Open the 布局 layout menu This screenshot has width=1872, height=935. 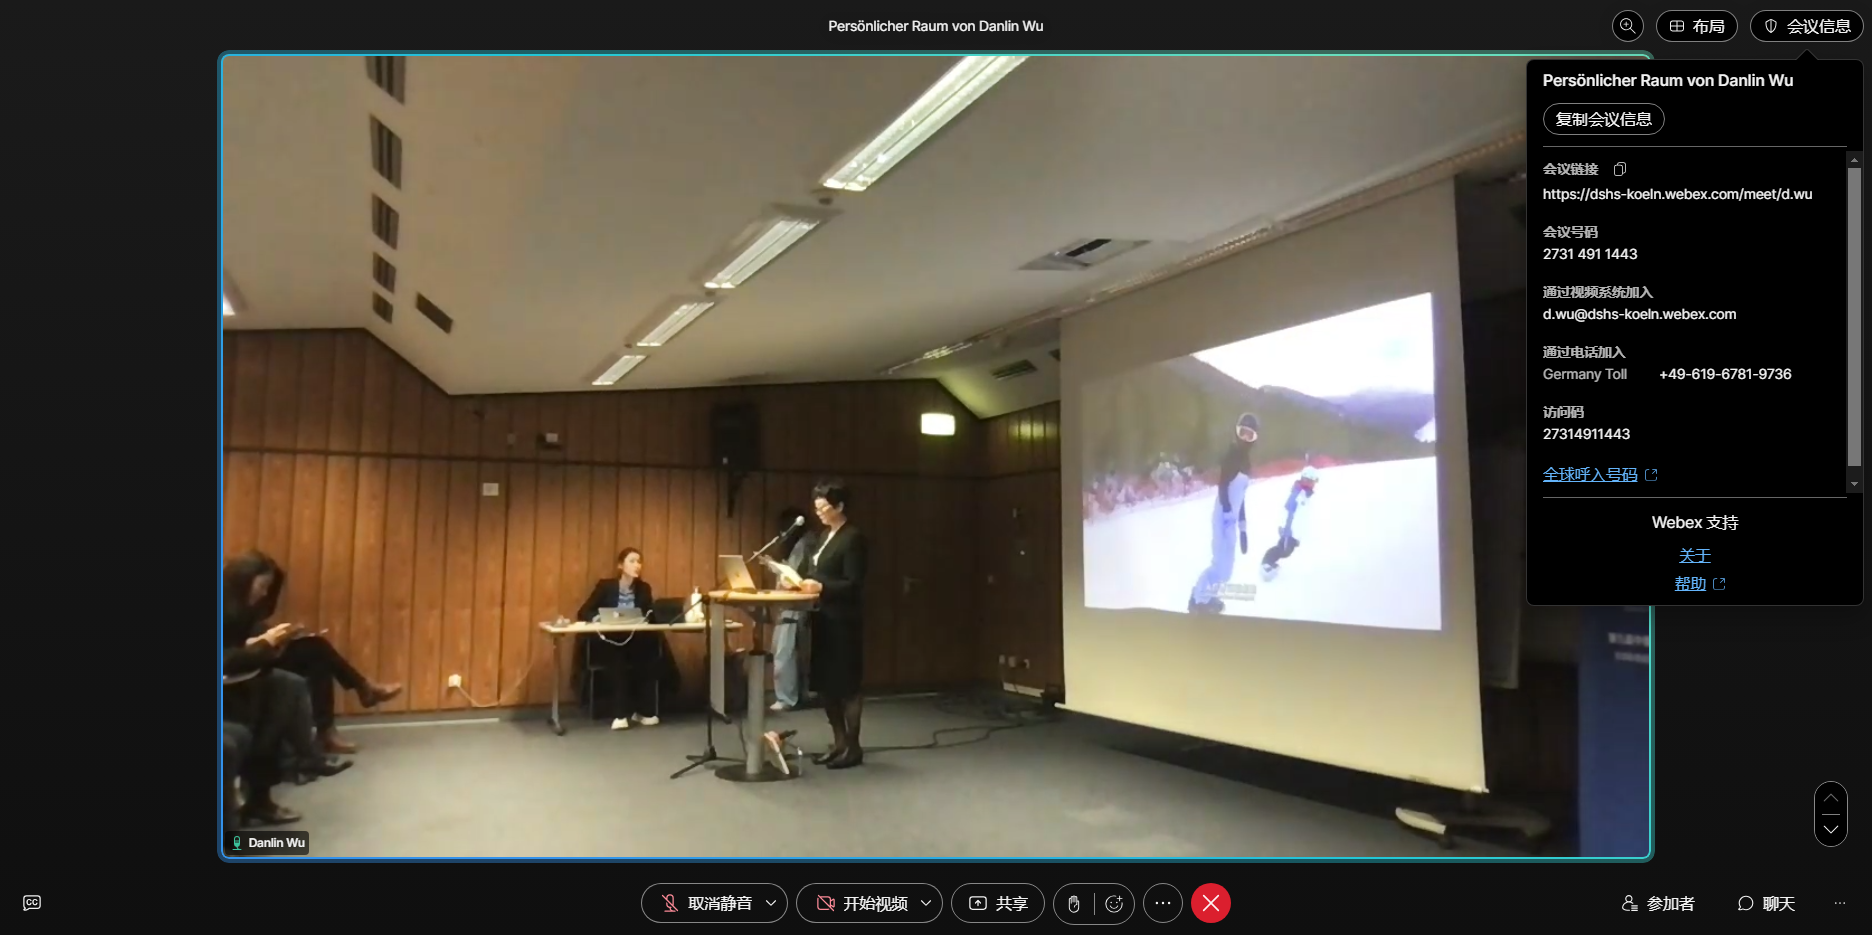tap(1697, 26)
